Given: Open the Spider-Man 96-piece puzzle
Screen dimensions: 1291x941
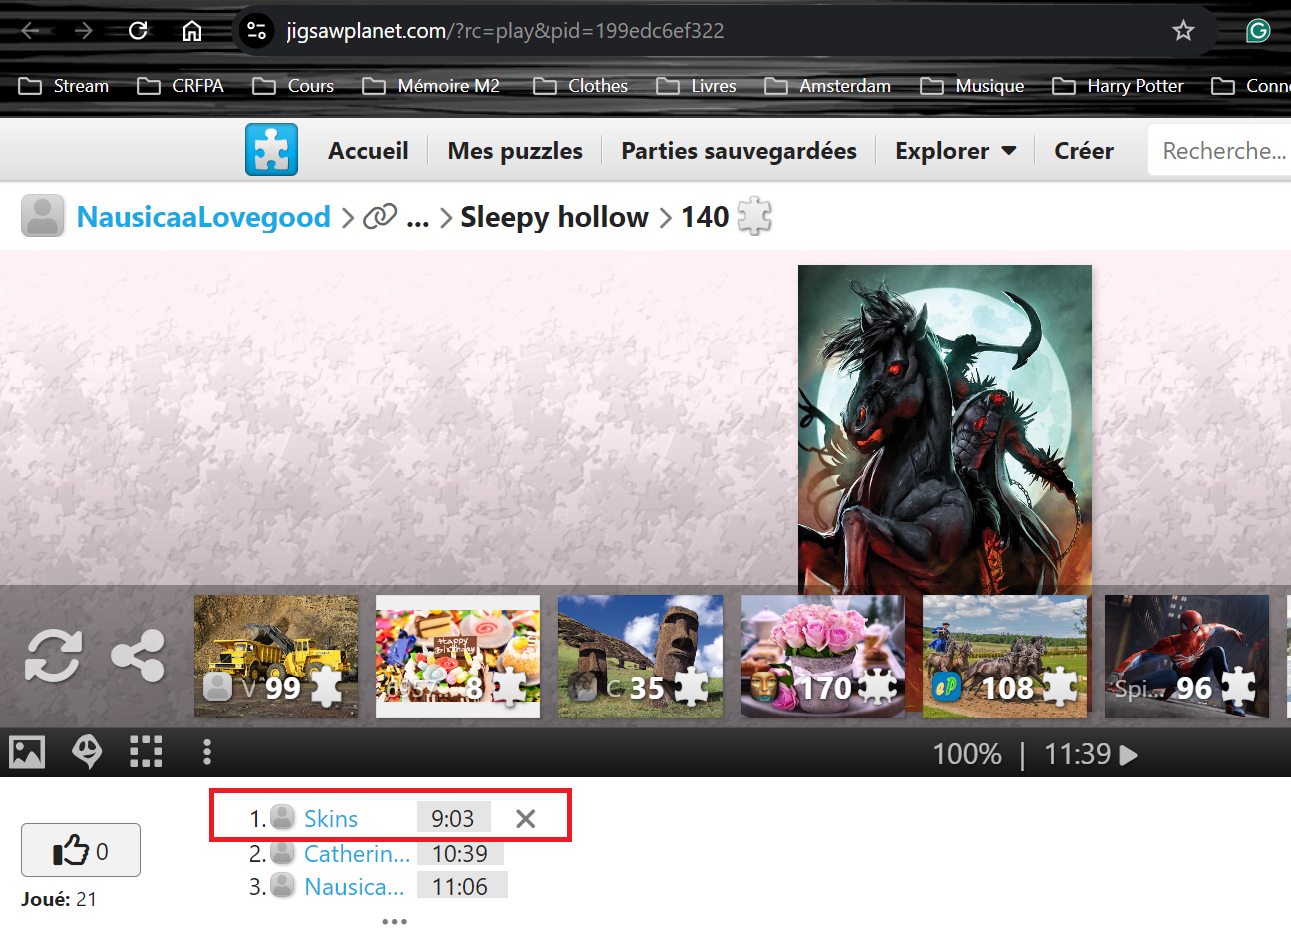Looking at the screenshot, I should tap(1187, 656).
